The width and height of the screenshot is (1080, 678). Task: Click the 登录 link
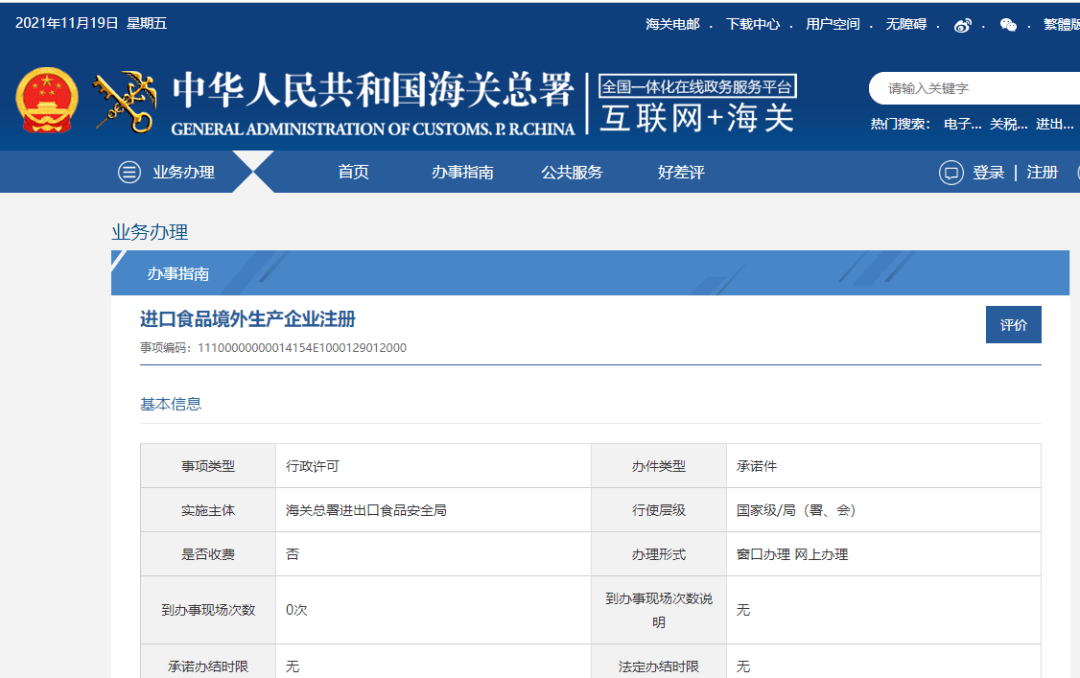click(988, 172)
